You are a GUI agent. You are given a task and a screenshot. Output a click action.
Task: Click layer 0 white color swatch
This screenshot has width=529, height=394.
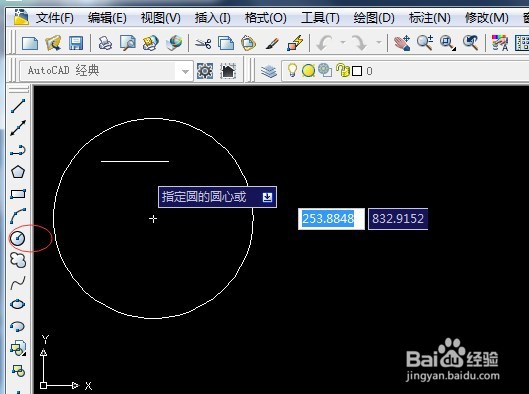coord(357,71)
